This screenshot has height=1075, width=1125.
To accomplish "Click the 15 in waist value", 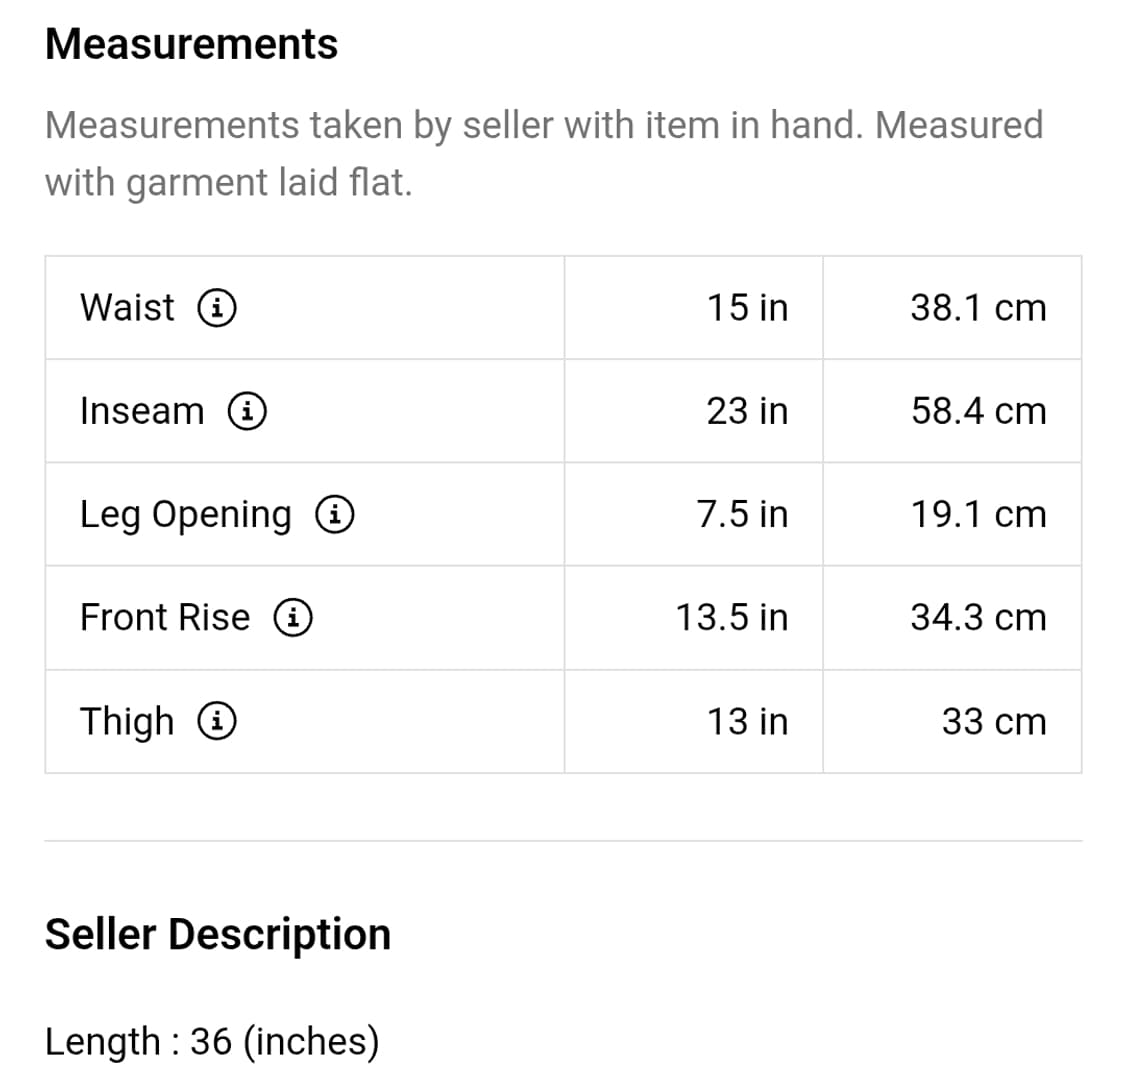I will point(748,308).
